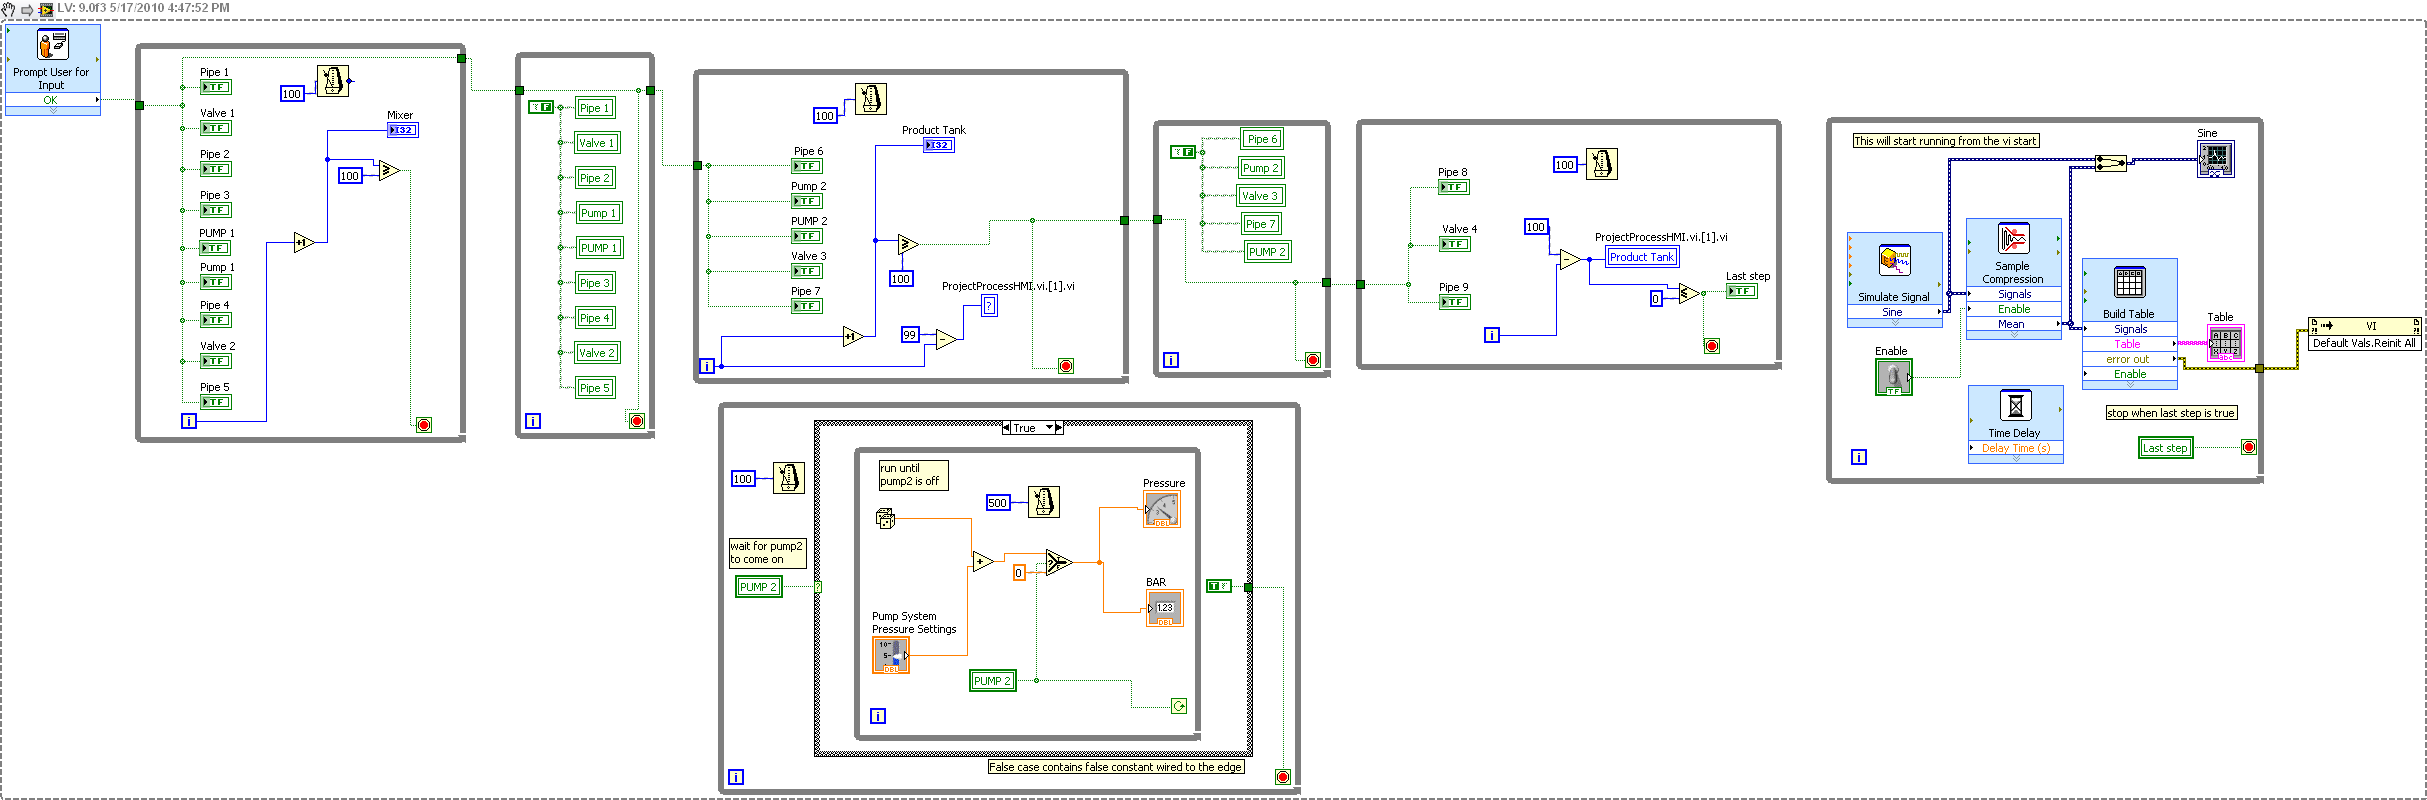Select the Pump 1 local variable

599,213
